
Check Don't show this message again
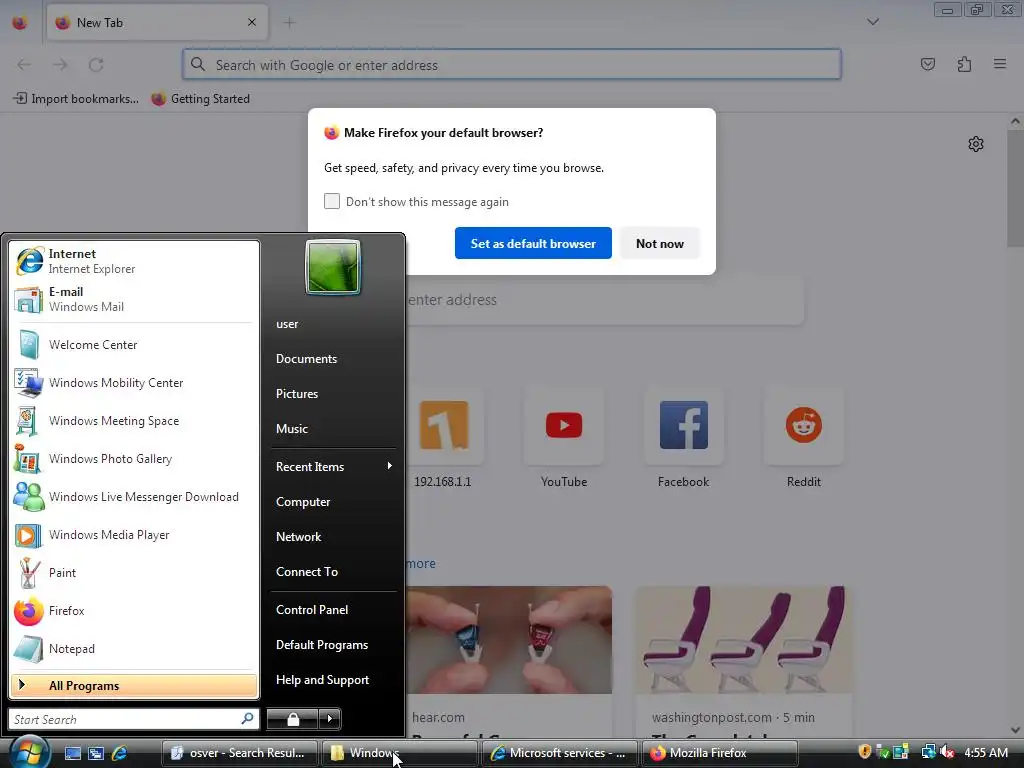click(332, 201)
